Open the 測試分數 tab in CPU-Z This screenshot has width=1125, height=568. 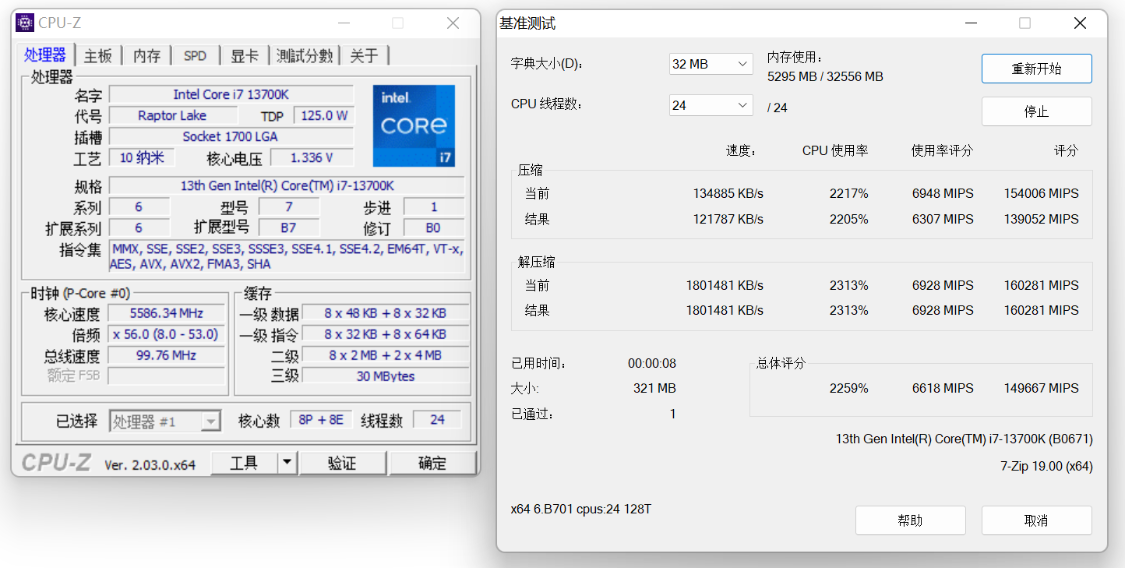coord(304,56)
